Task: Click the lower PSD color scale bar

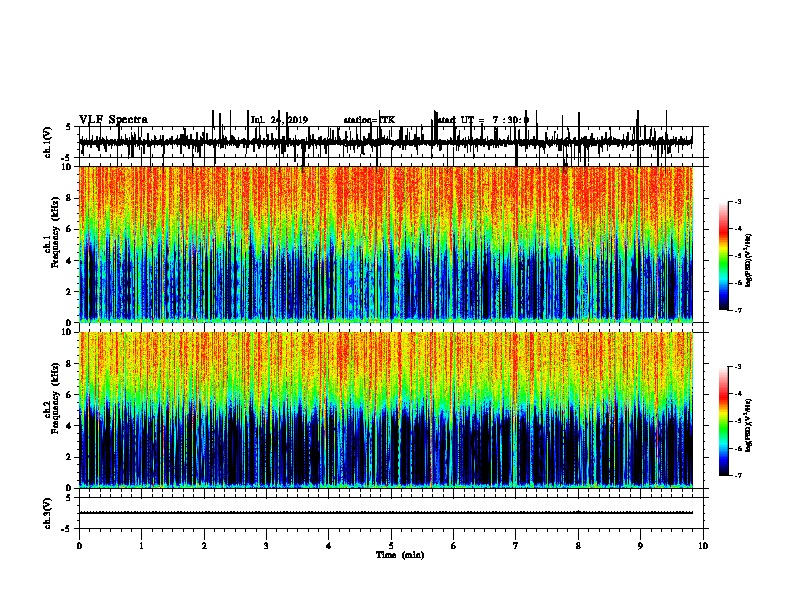Action: coord(724,421)
